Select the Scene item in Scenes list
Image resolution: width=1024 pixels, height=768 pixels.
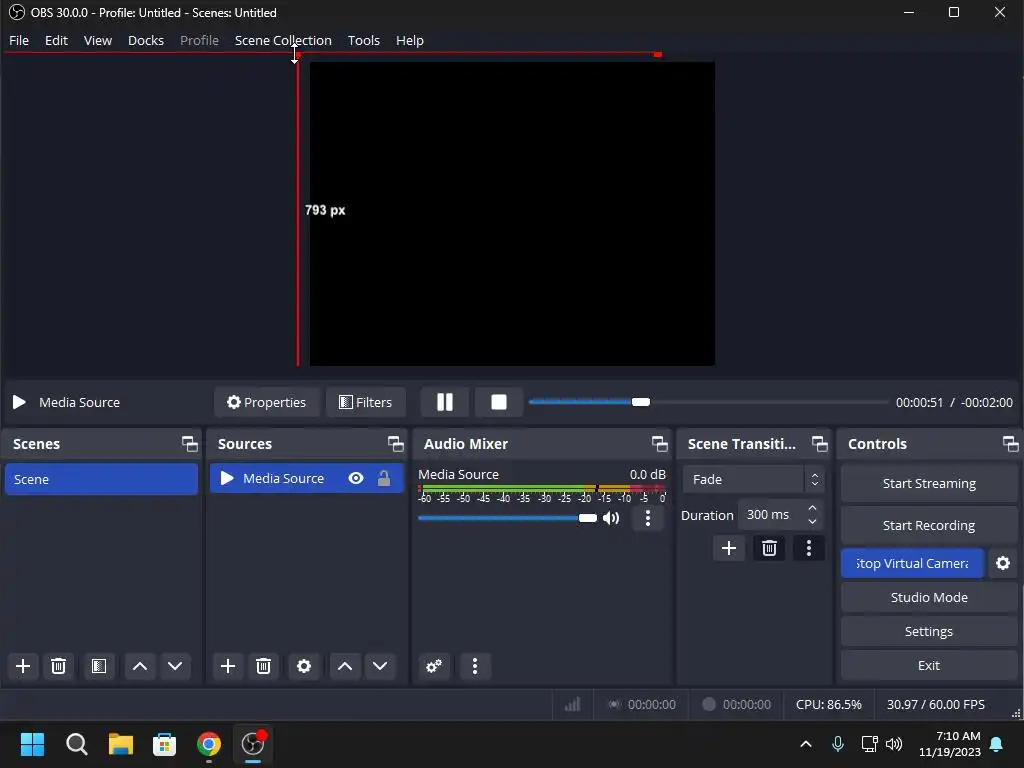[x=101, y=479]
